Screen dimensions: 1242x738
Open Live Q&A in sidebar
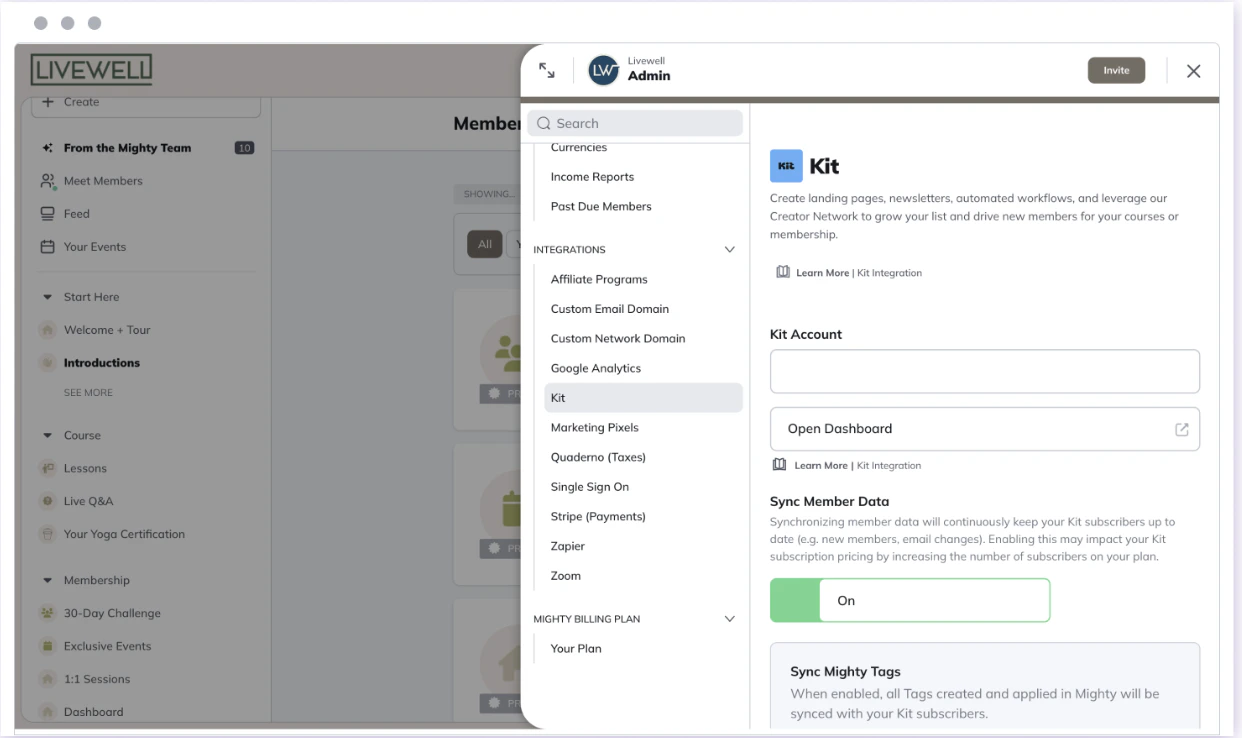point(88,501)
